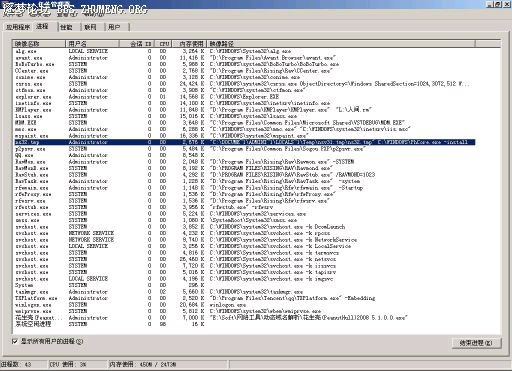This screenshot has height=371, width=512.
Task: Select the svchost.exe -k LocalService row
Action: pyautogui.click(x=244, y=246)
